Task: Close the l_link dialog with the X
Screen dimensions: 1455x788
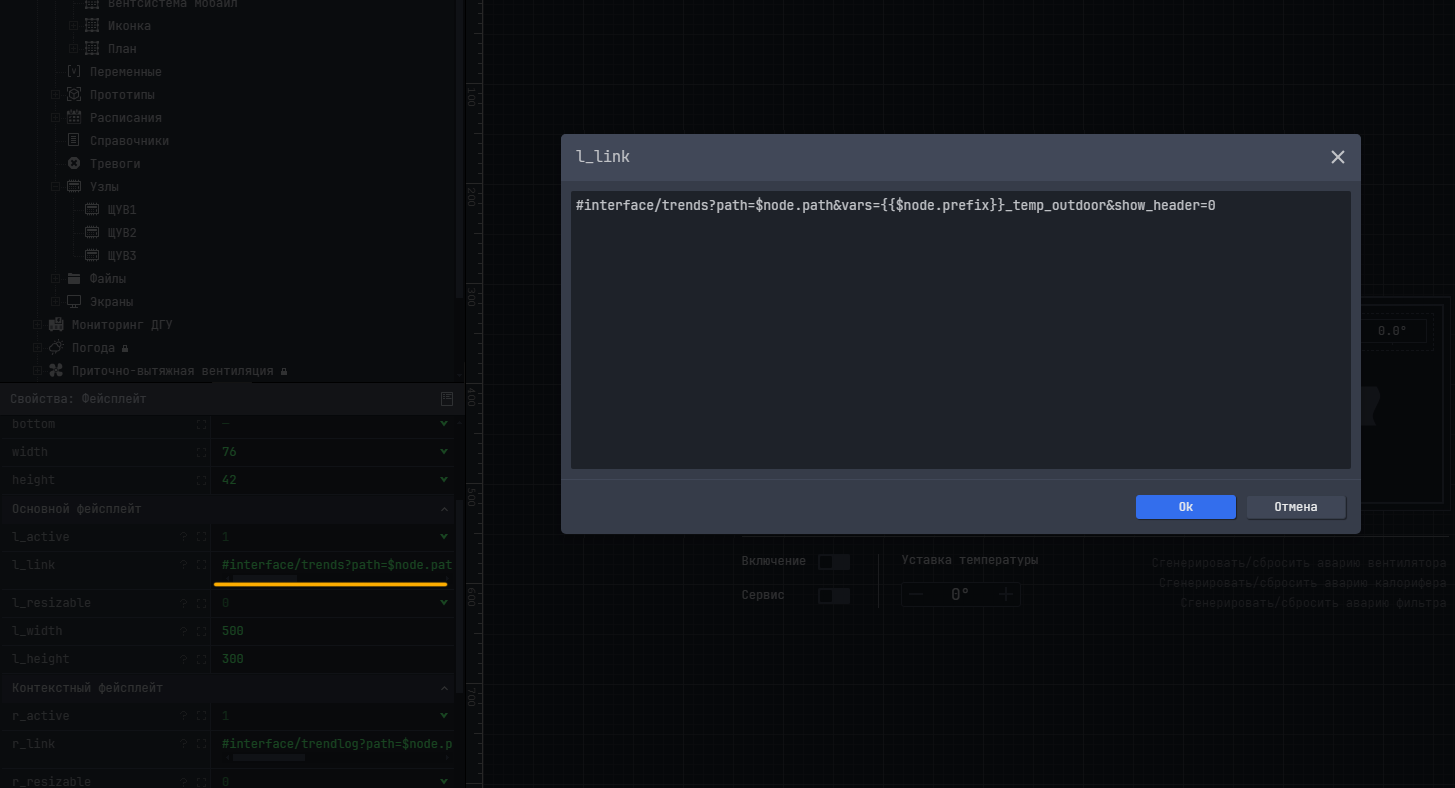Action: tap(1337, 157)
